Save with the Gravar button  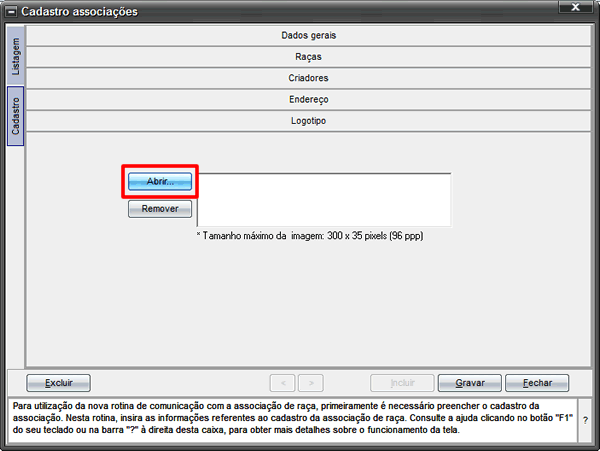pos(470,383)
